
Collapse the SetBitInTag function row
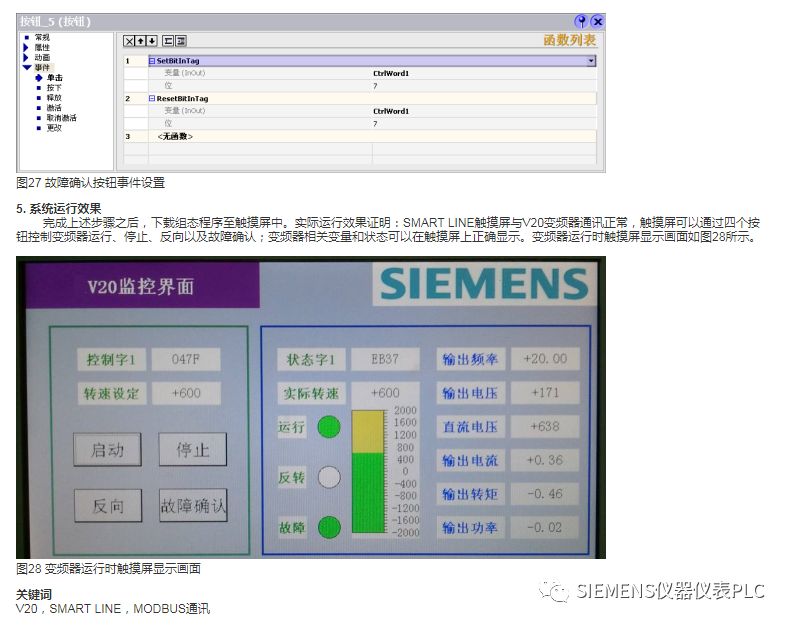tap(152, 60)
